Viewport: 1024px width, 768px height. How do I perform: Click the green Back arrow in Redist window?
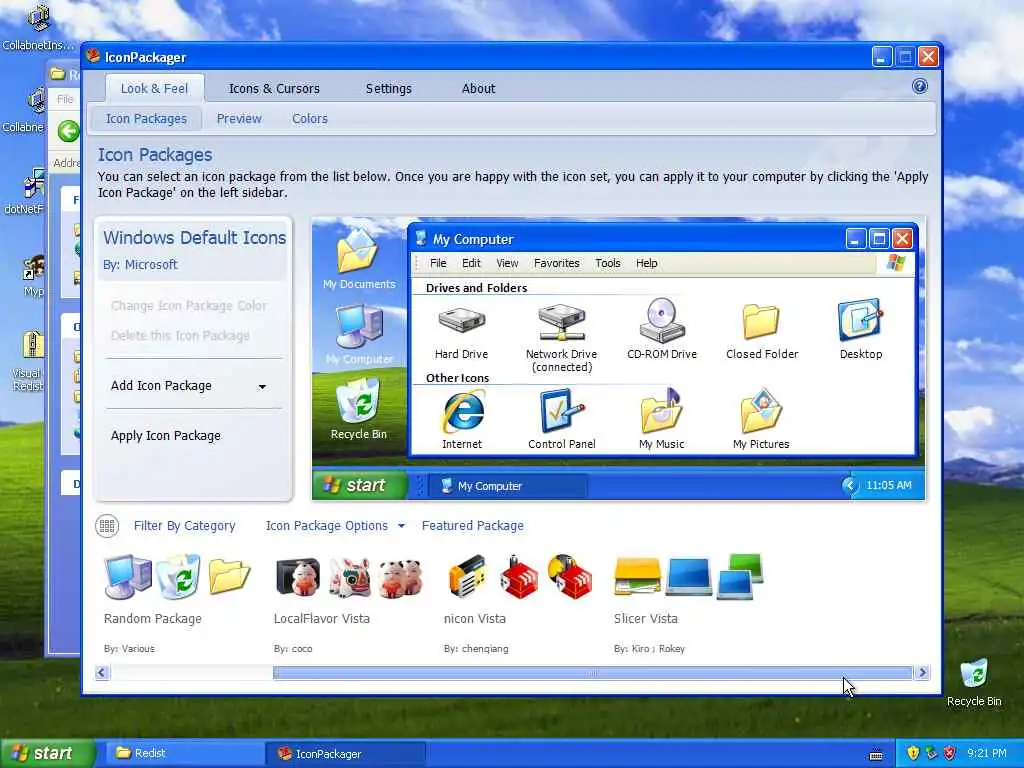68,131
